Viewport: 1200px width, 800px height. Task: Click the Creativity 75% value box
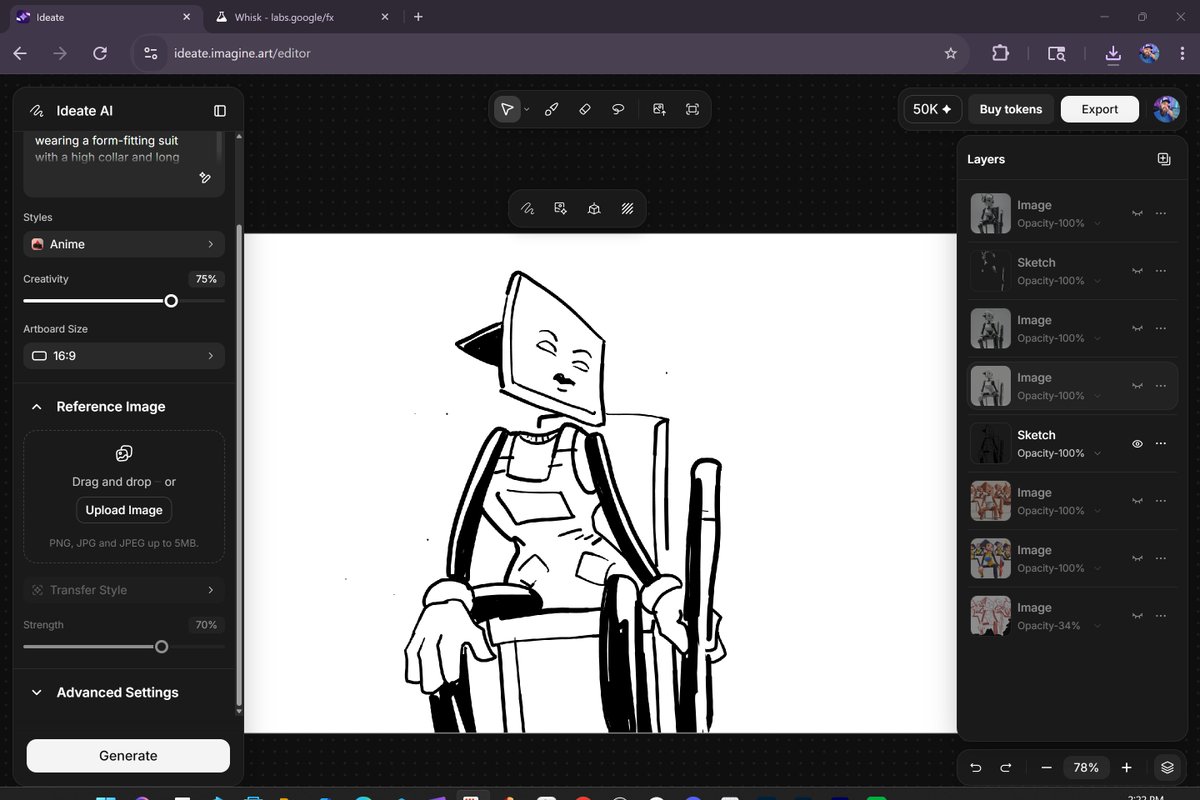(206, 279)
